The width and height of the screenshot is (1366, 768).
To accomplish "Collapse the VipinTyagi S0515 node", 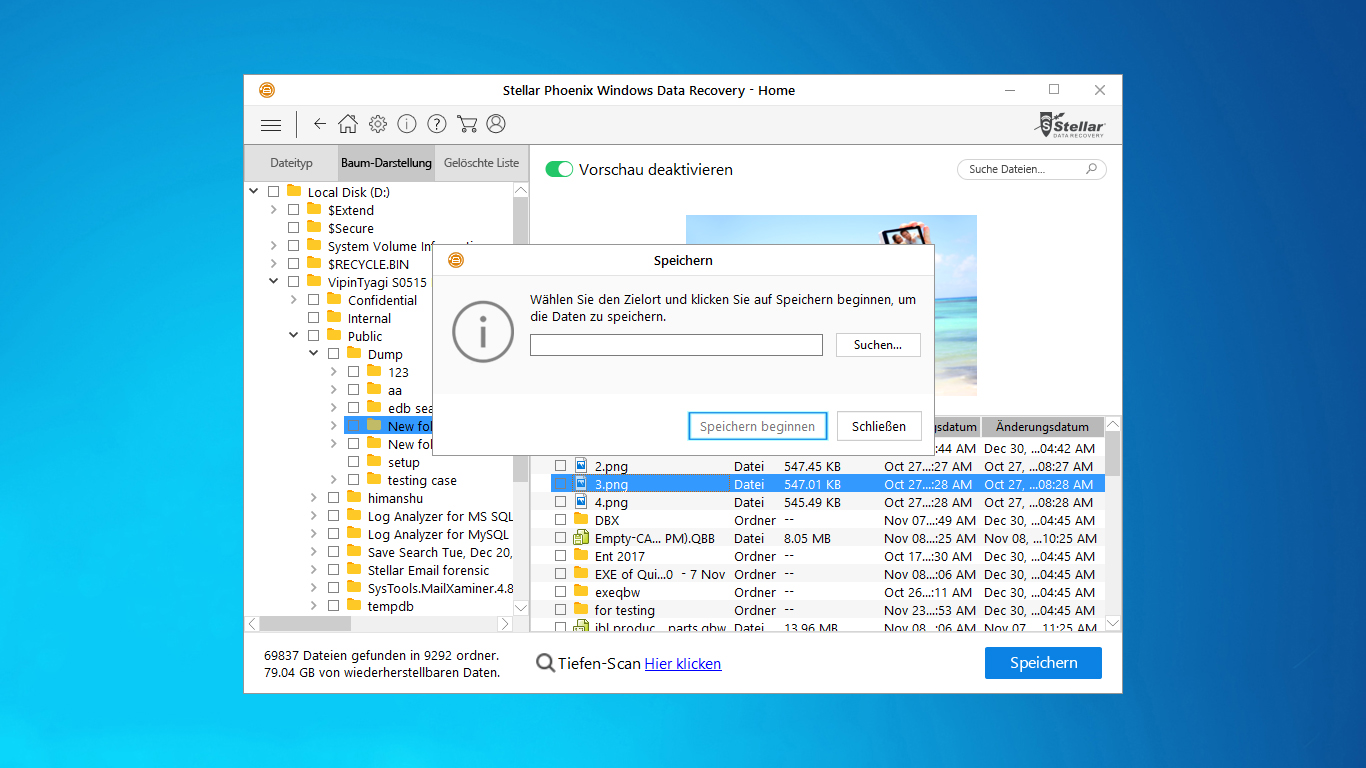I will click(274, 282).
